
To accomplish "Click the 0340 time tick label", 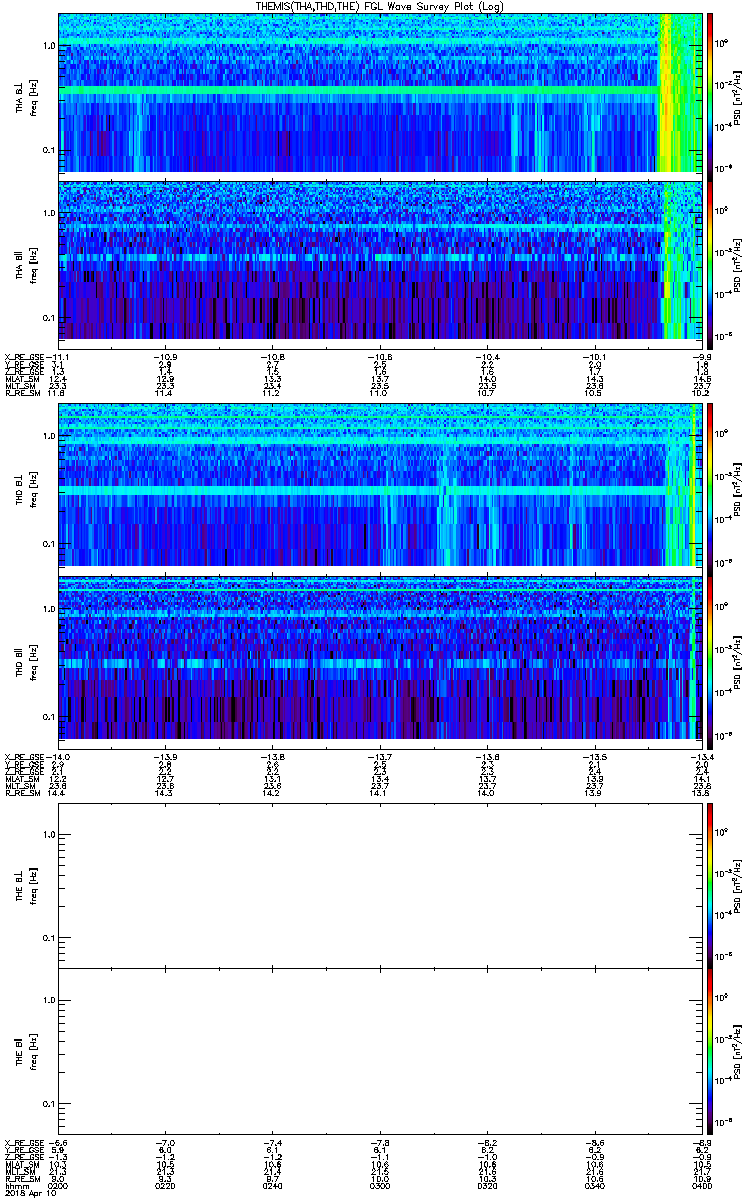I will (596, 1185).
